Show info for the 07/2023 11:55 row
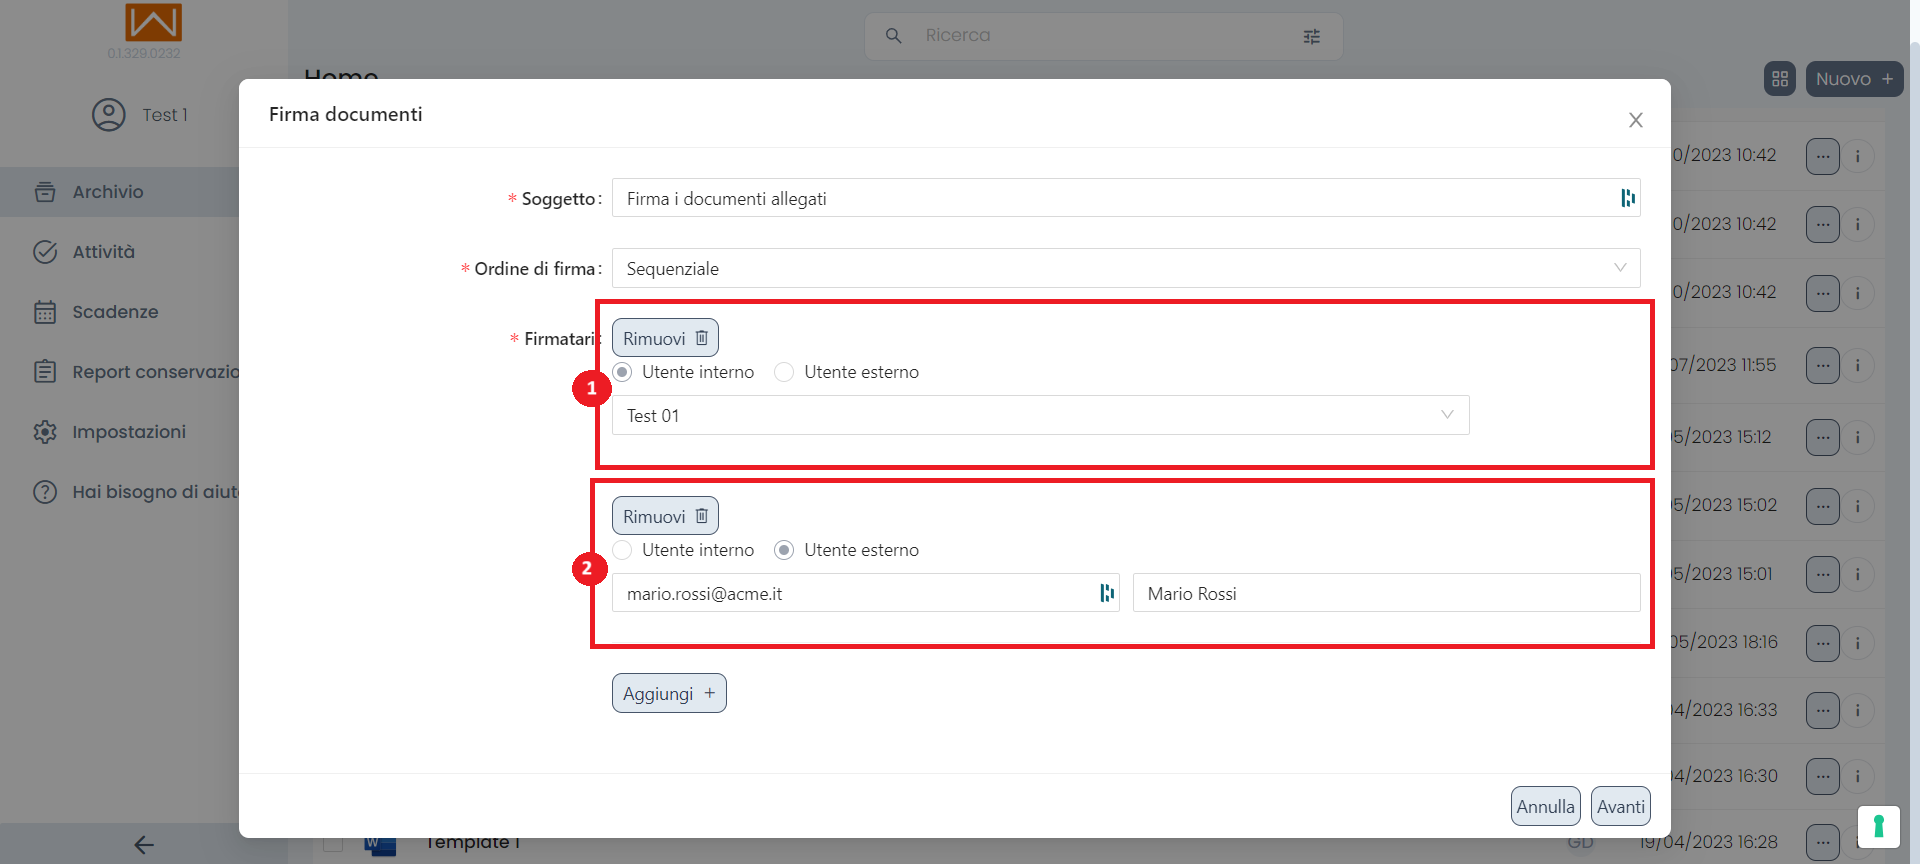Viewport: 1920px width, 864px height. pyautogui.click(x=1858, y=365)
